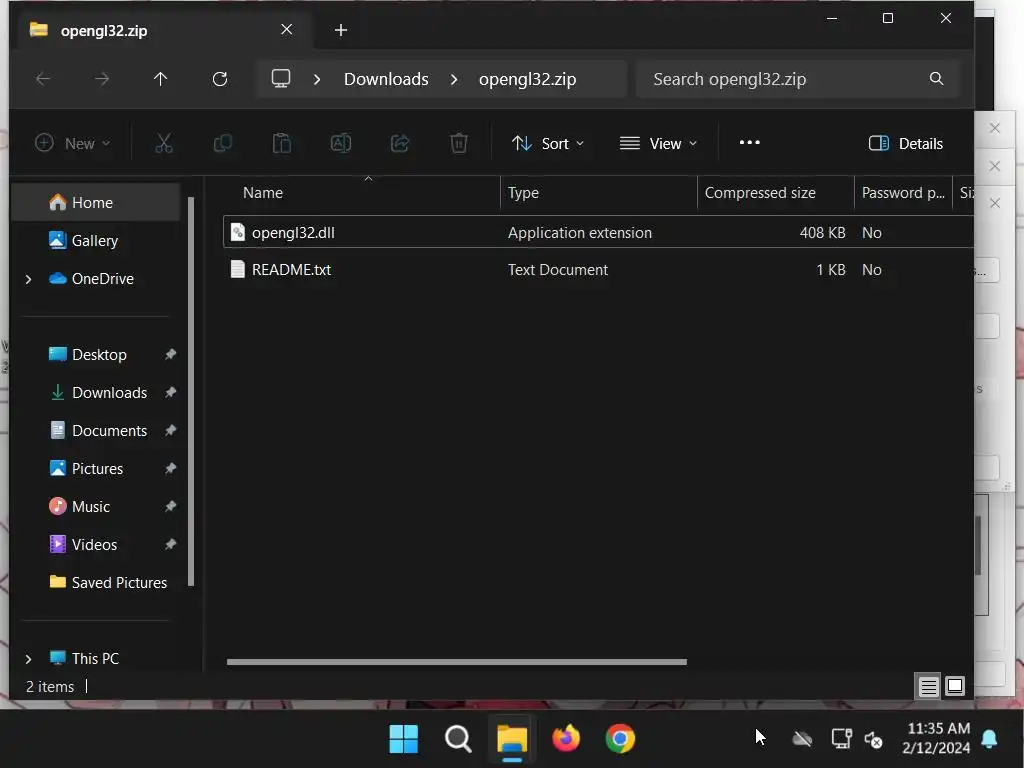Open Downloads in the navigation pane
Viewport: 1024px width, 768px height.
pyautogui.click(x=109, y=392)
